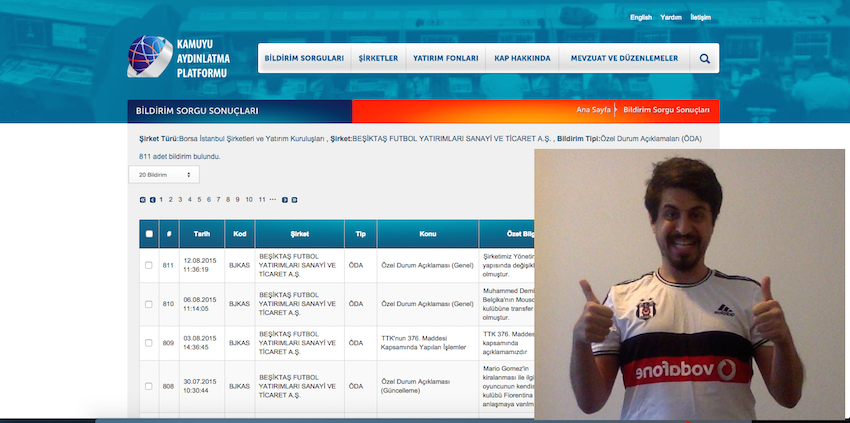Viewport: 850px width, 423px height.
Task: Click the # column header
Action: tap(169, 234)
